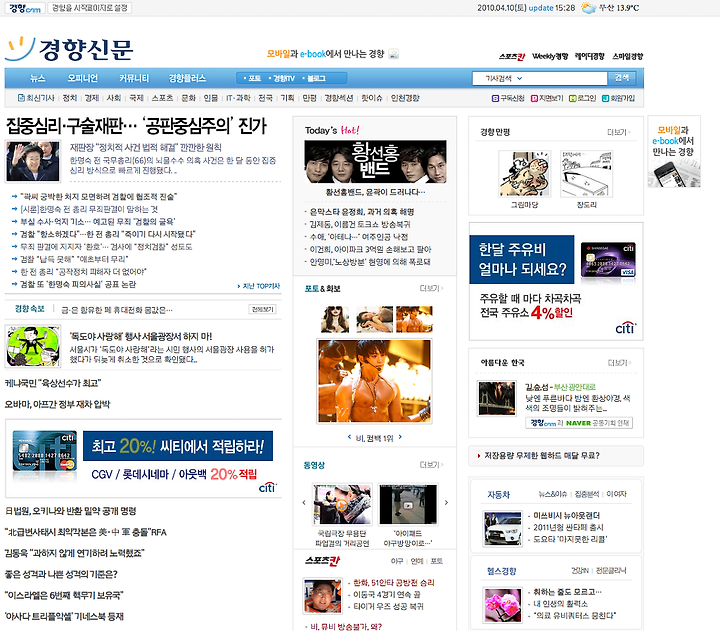Click the 로그인 login icon link
Screen dimensions: 720x631
582,98
